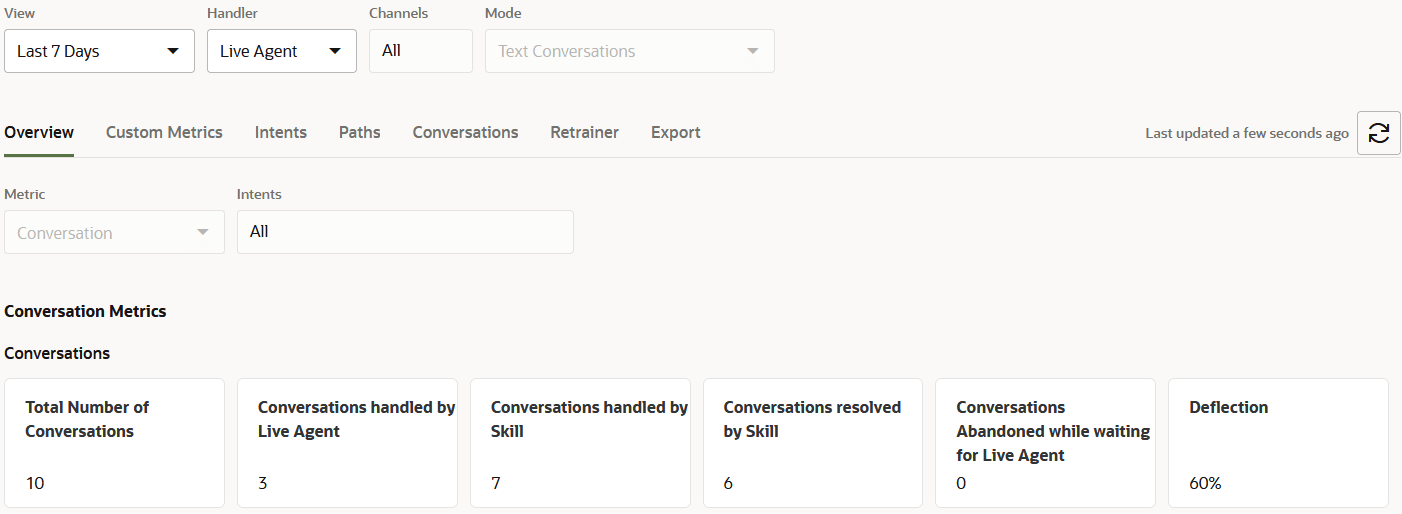Viewport: 1402px width, 514px height.
Task: Switch to the Retrainer tab
Action: (x=584, y=132)
